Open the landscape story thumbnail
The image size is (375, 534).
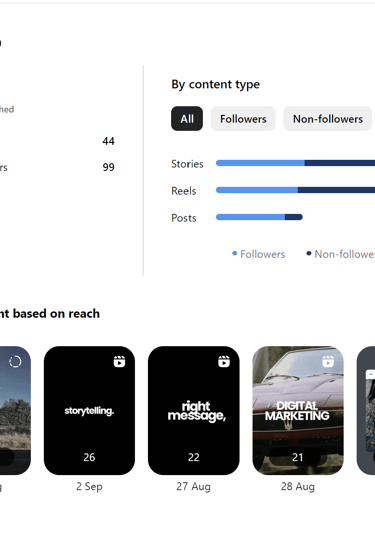[15, 410]
